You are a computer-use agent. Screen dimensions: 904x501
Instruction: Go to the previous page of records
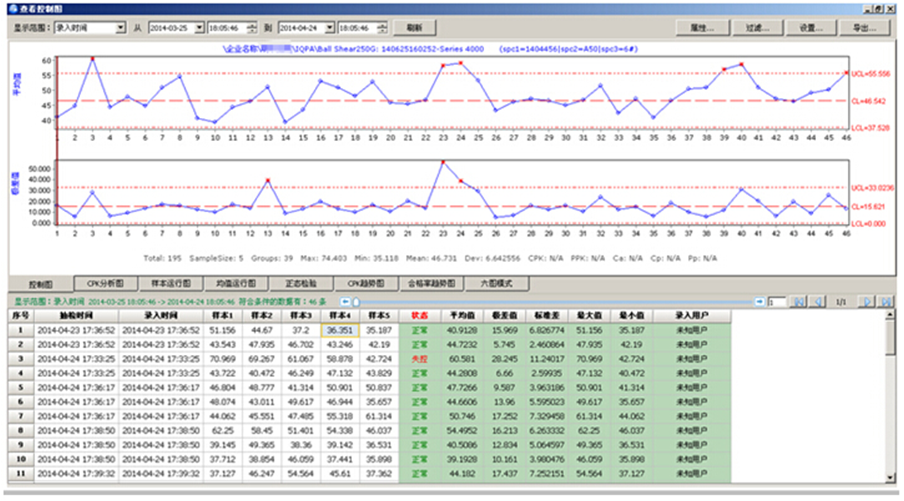pos(818,301)
